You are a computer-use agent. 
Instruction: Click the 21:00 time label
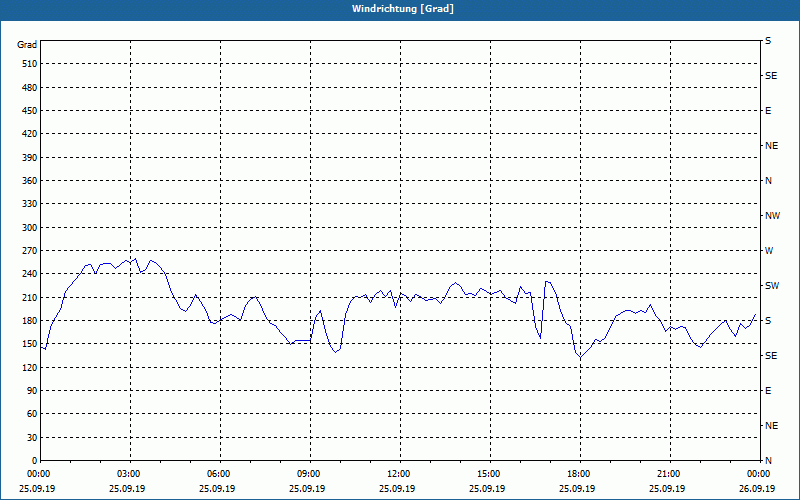point(670,473)
